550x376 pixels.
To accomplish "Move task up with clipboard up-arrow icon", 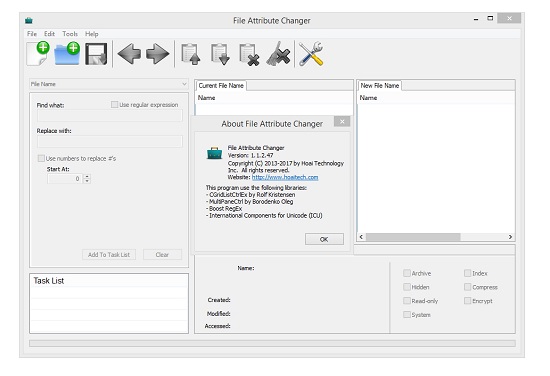I will coord(191,54).
